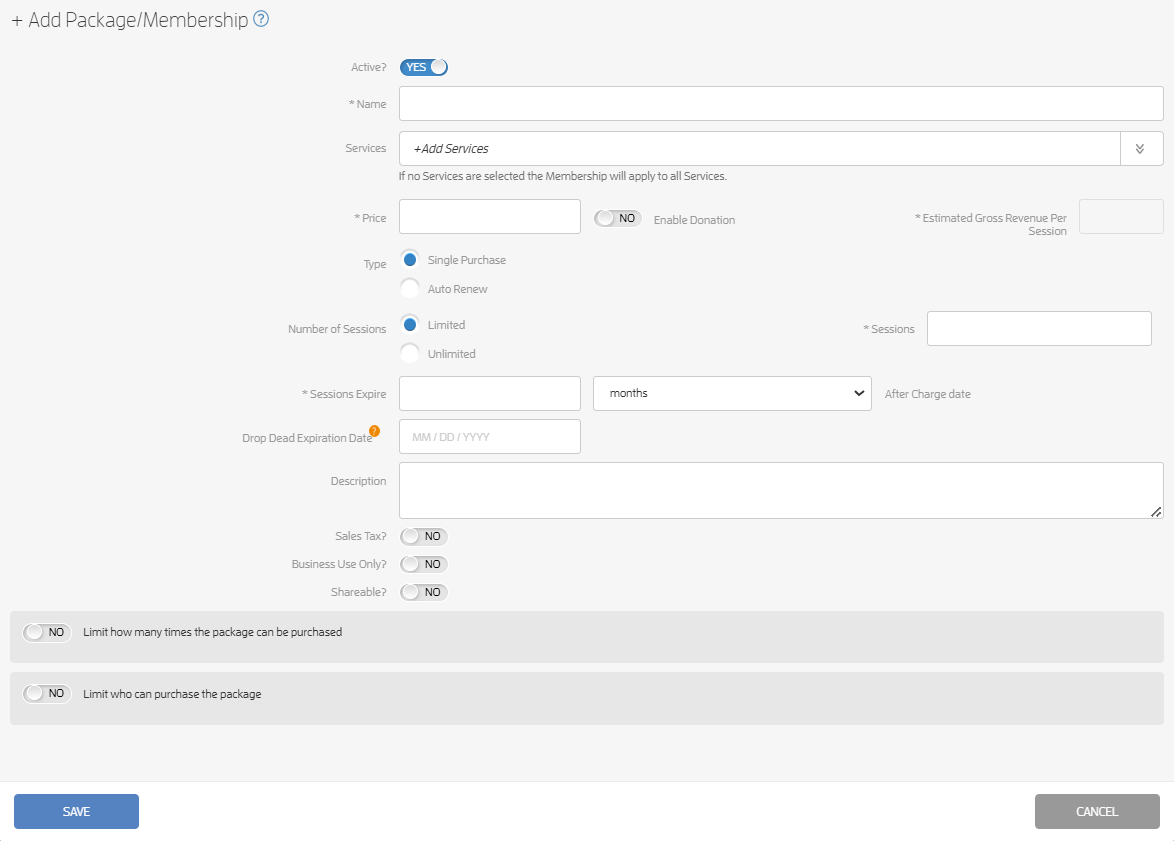The image size is (1174, 841).
Task: Toggle the Active switch off
Action: point(424,67)
